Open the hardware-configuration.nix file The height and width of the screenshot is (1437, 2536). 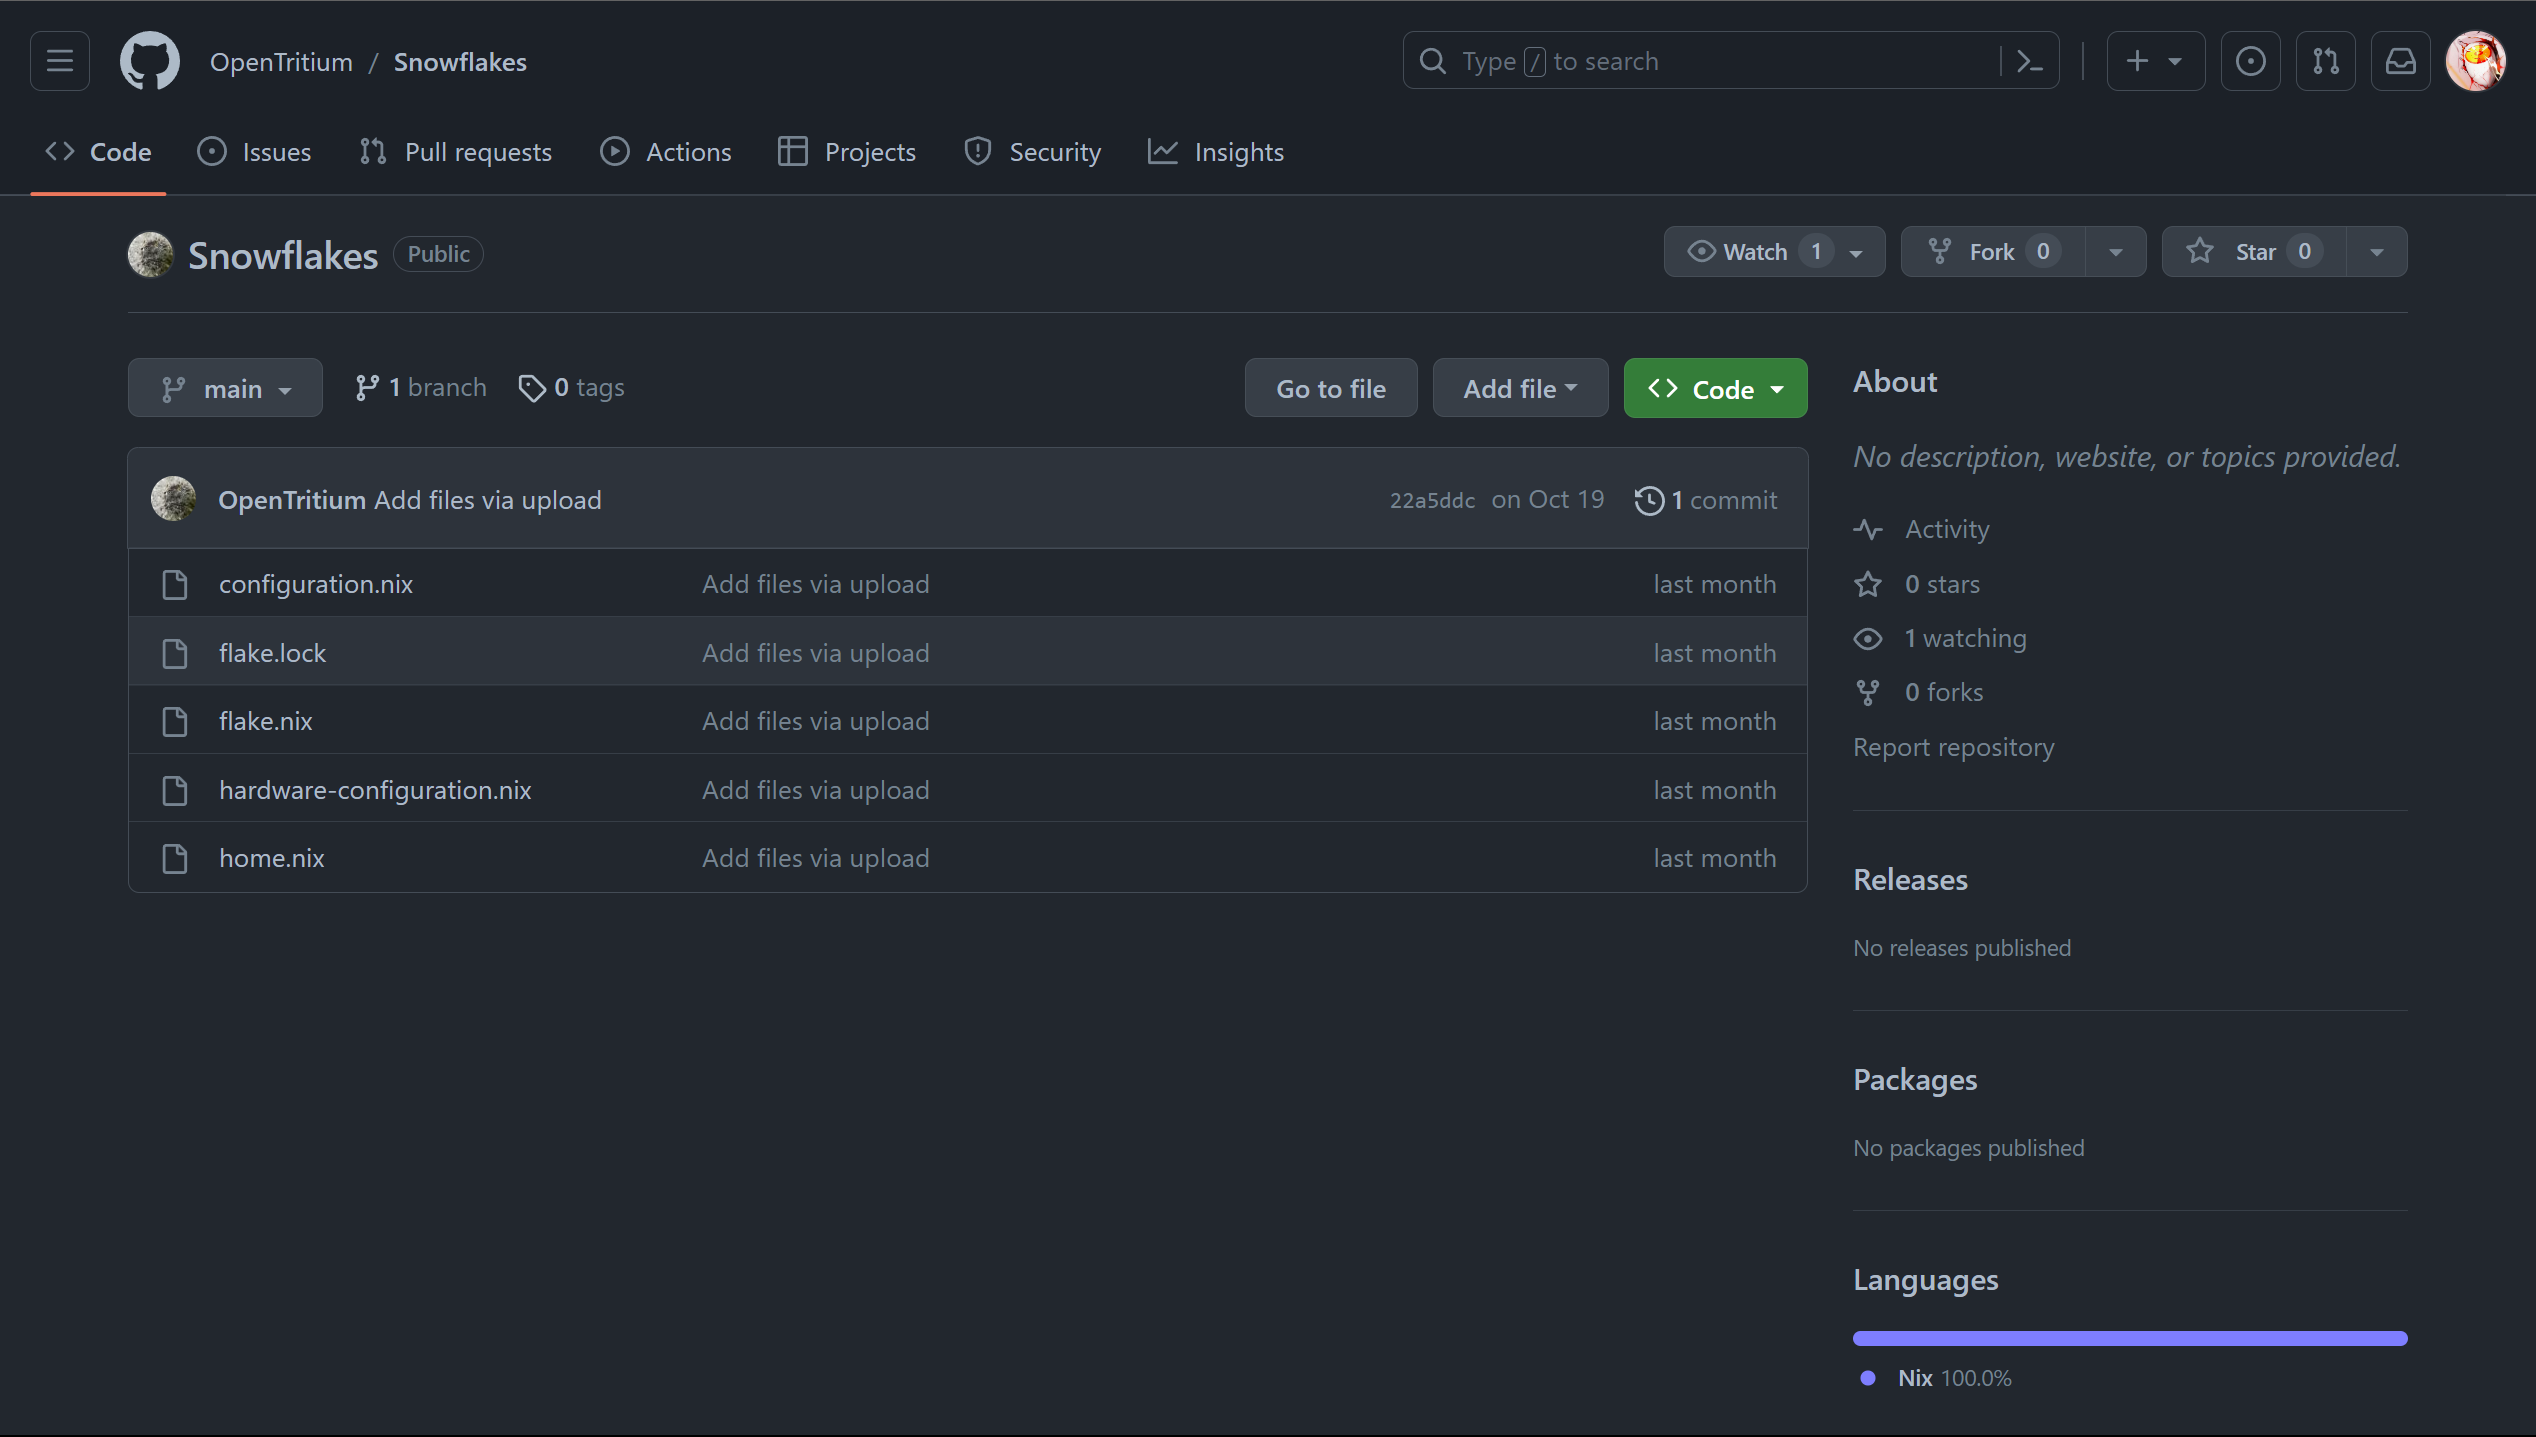coord(375,790)
